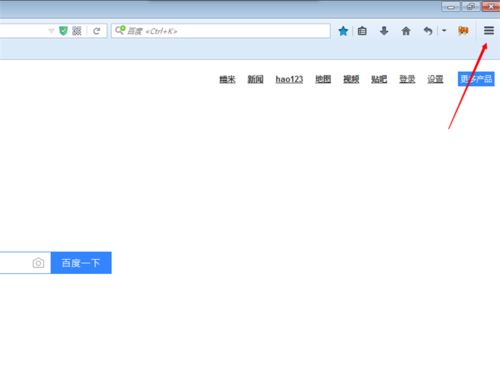Open the 新闻 news link

(x=255, y=79)
